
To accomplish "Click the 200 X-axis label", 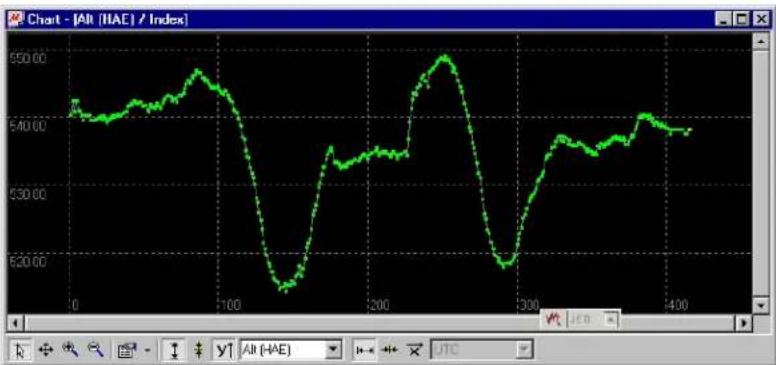I will 380,305.
